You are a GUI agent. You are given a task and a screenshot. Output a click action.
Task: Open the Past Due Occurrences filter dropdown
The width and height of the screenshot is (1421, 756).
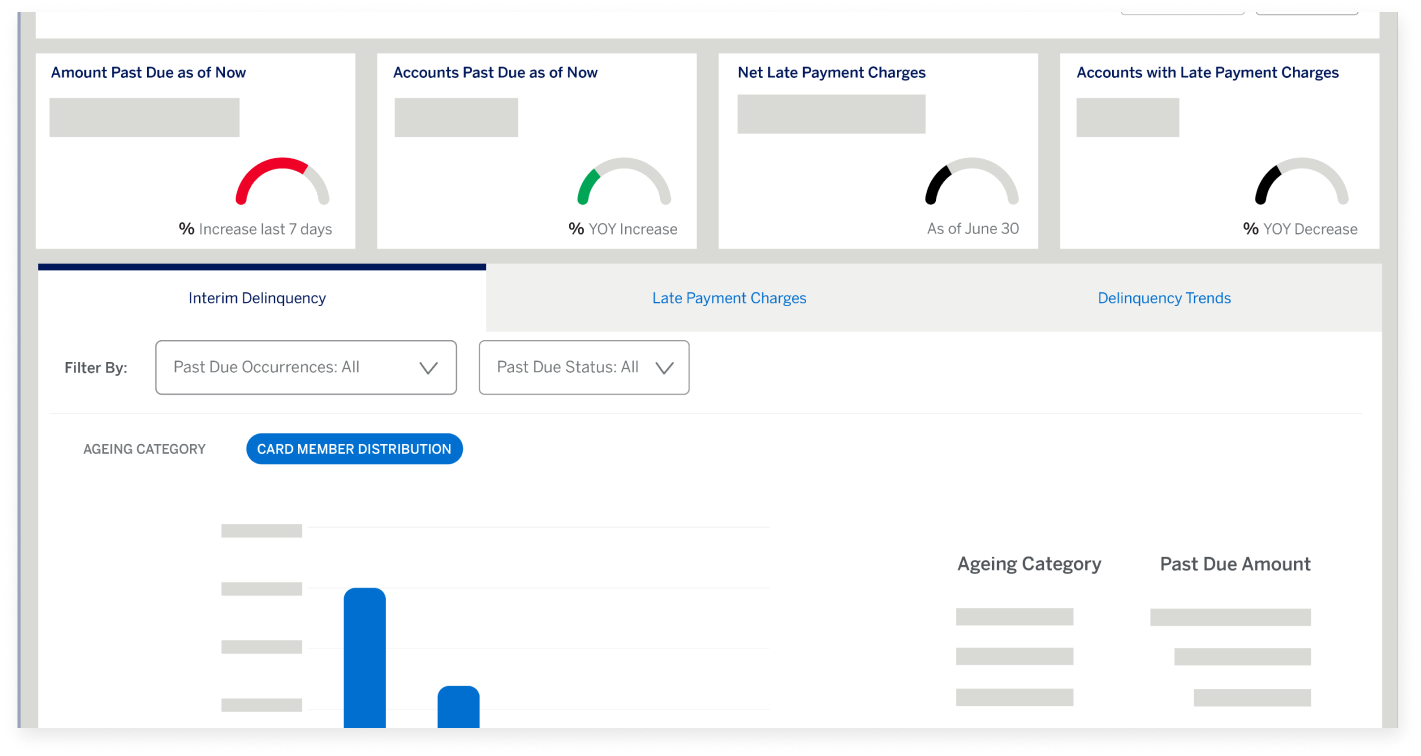click(x=306, y=367)
